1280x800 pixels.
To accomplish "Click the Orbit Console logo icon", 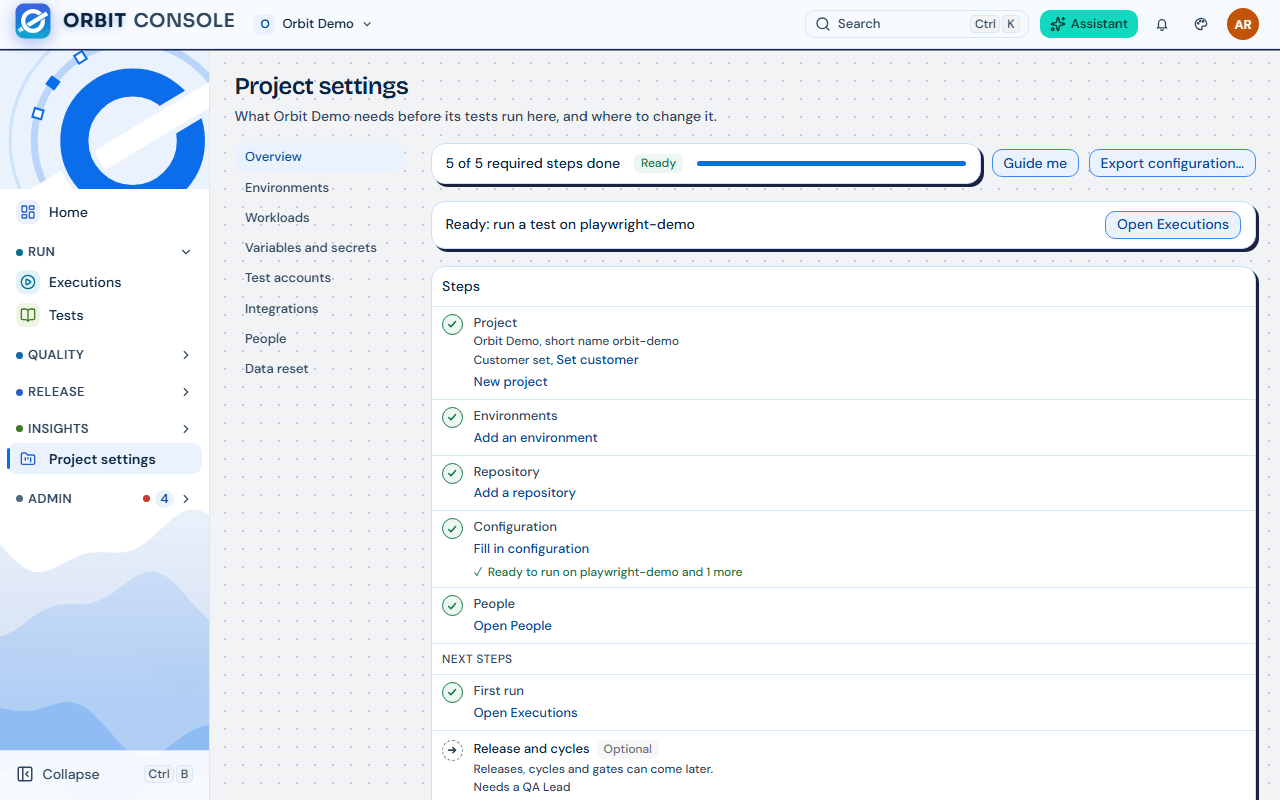I will pos(33,22).
